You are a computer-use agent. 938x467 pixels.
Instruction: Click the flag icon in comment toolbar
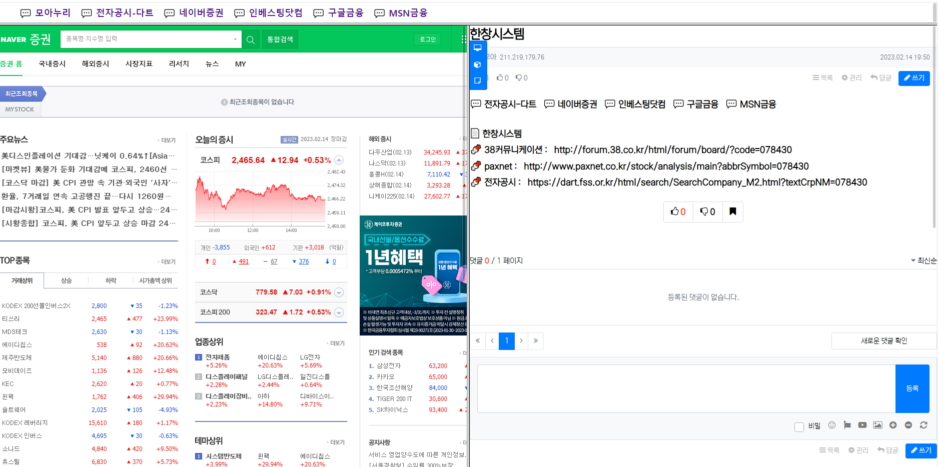846,425
